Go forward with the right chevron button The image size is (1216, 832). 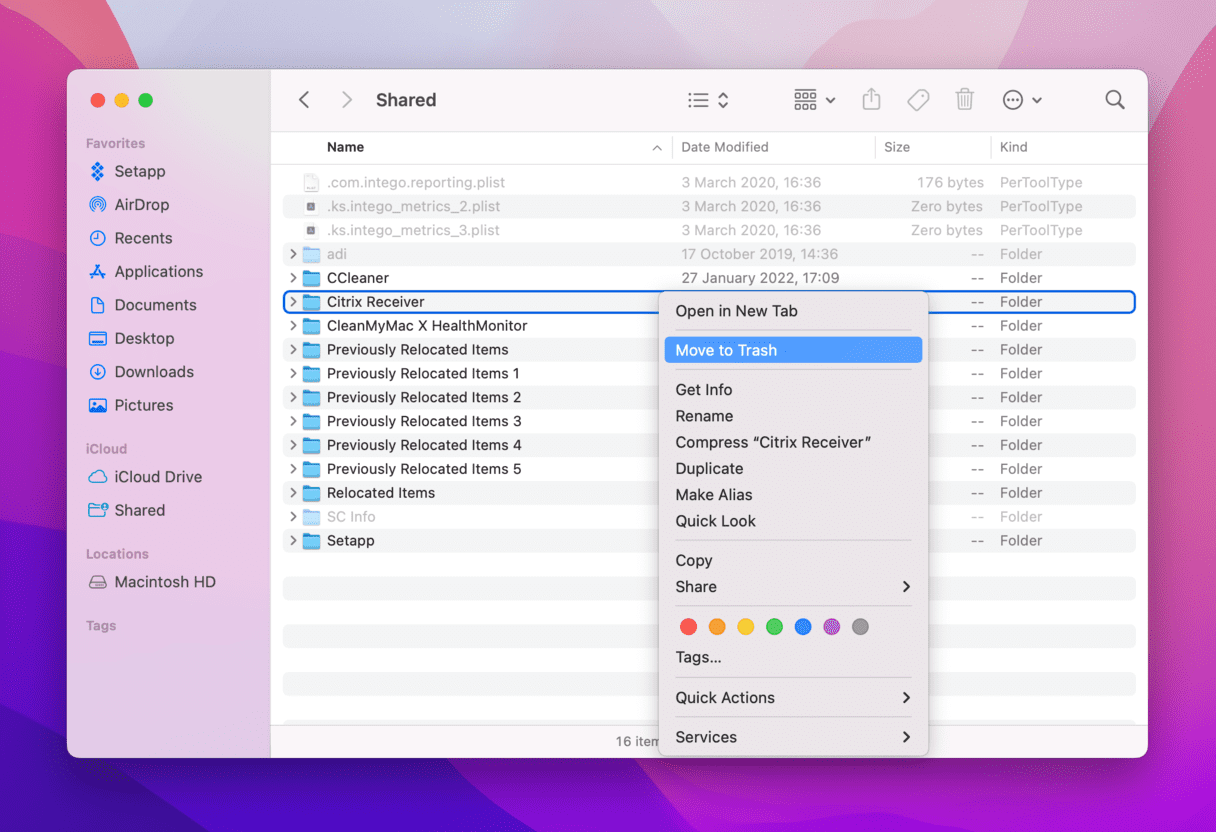[347, 100]
